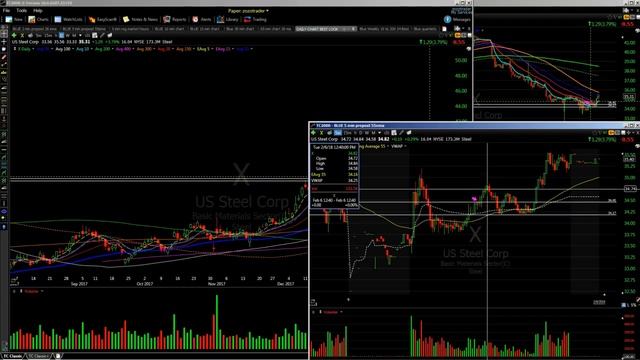This screenshot has width=640, height=360.
Task: Select the 15m timeframe in main chart
Action: coord(48,36)
